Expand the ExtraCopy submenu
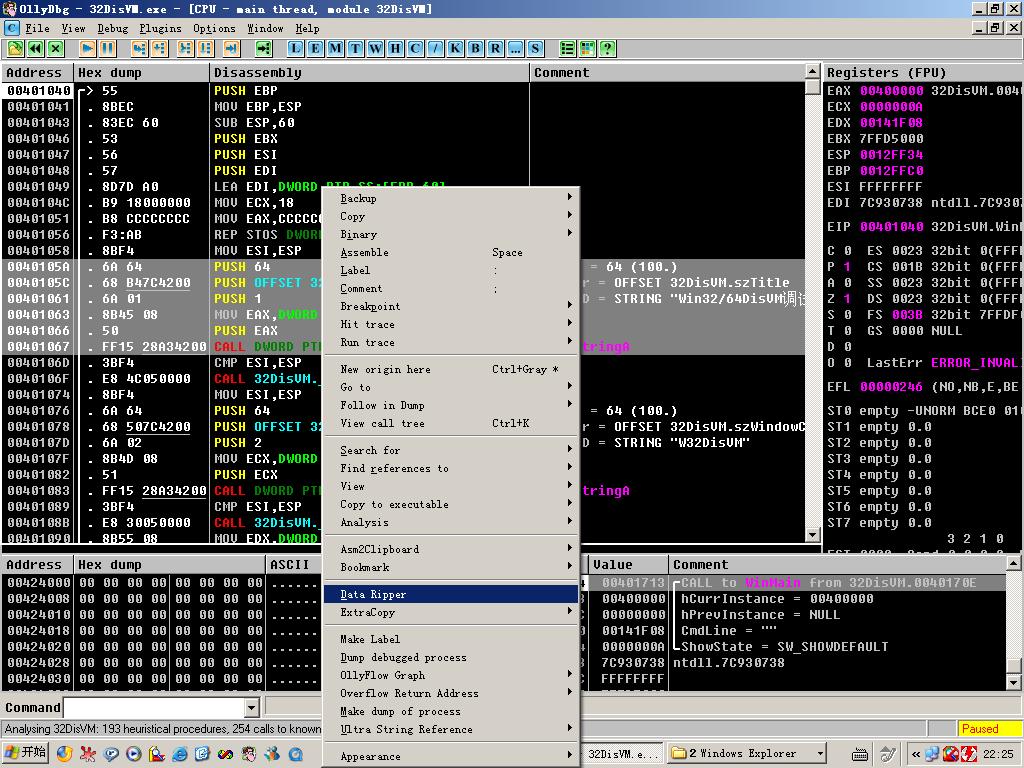The width and height of the screenshot is (1024, 768). tap(451, 612)
